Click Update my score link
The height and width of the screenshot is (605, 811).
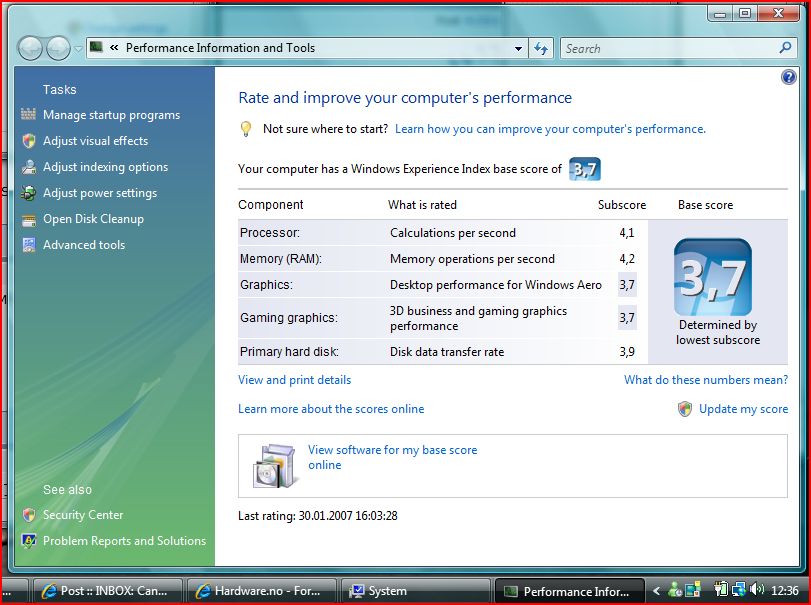pos(743,409)
